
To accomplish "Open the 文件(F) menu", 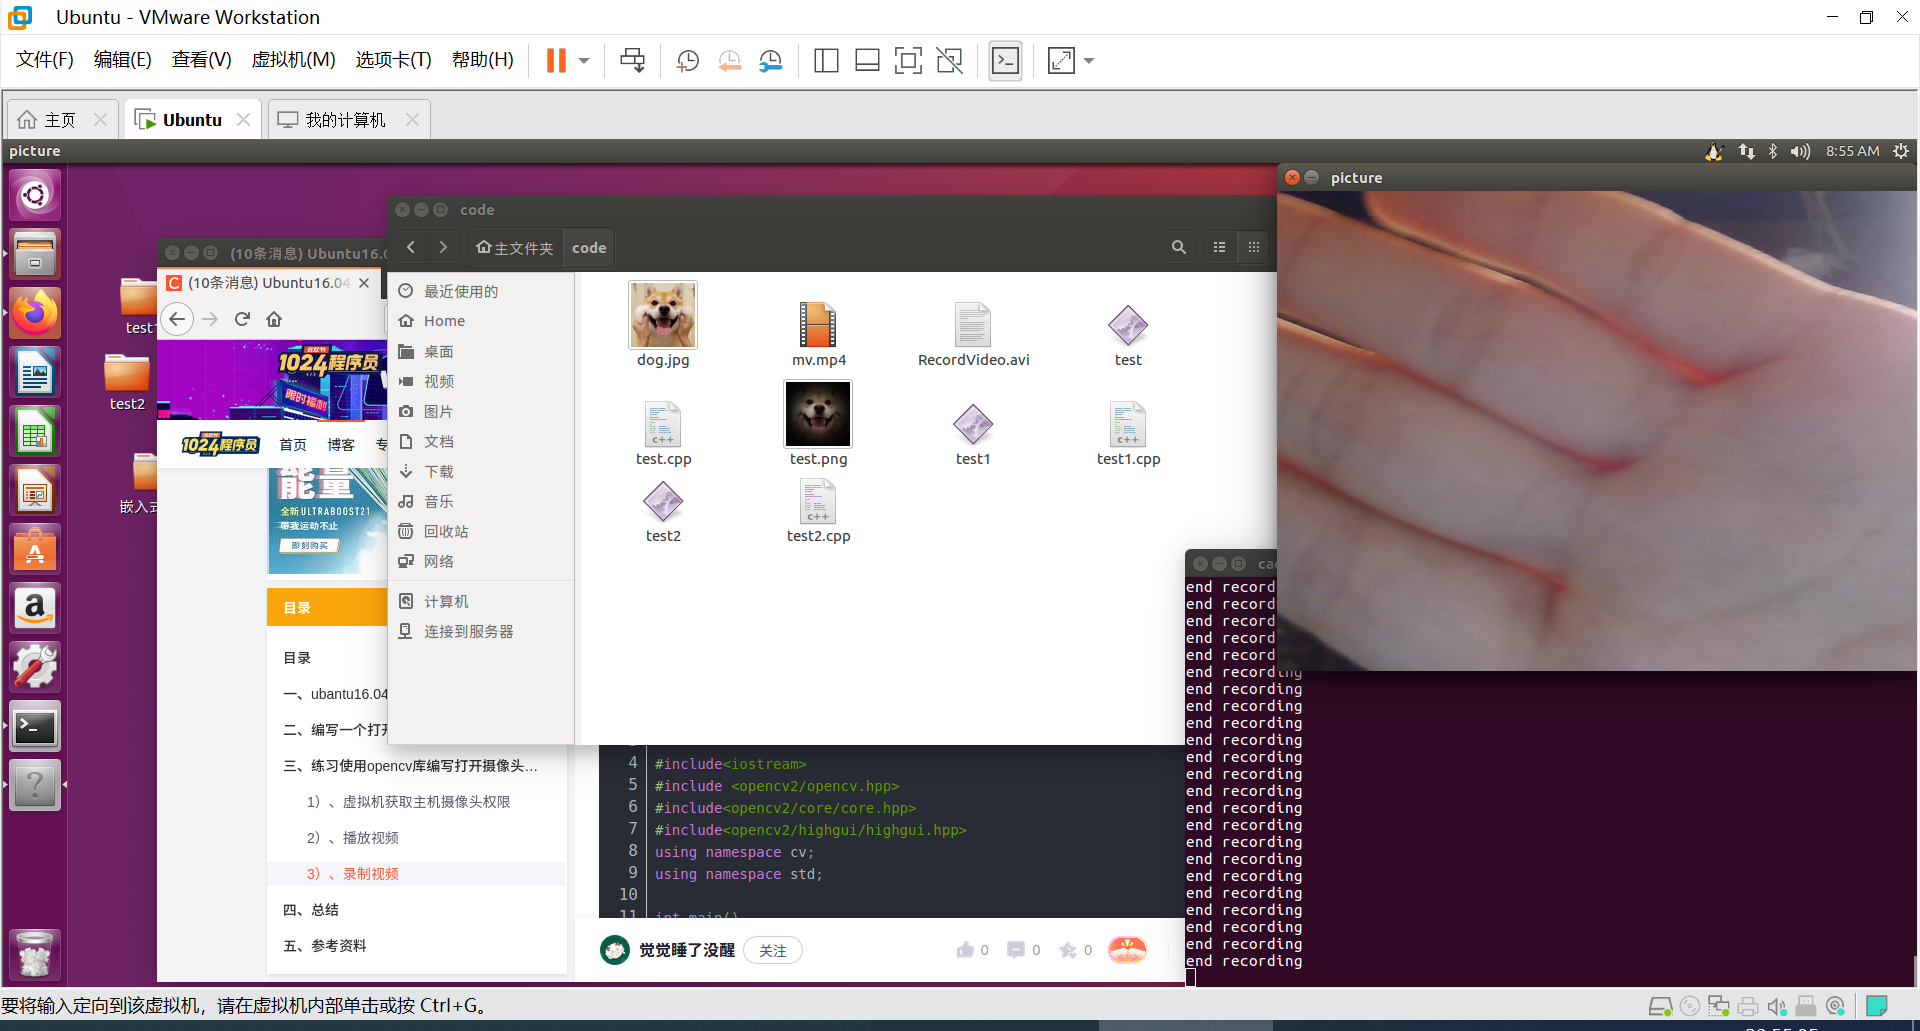I will coord(45,60).
